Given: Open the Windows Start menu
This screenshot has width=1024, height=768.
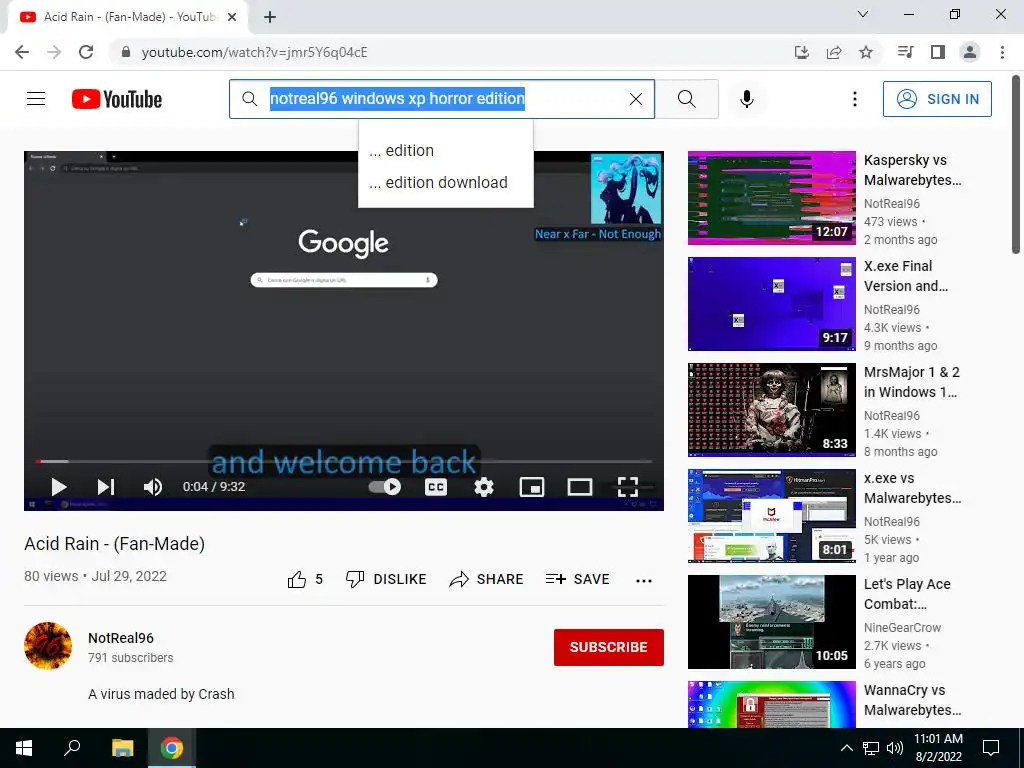Looking at the screenshot, I should (24, 748).
